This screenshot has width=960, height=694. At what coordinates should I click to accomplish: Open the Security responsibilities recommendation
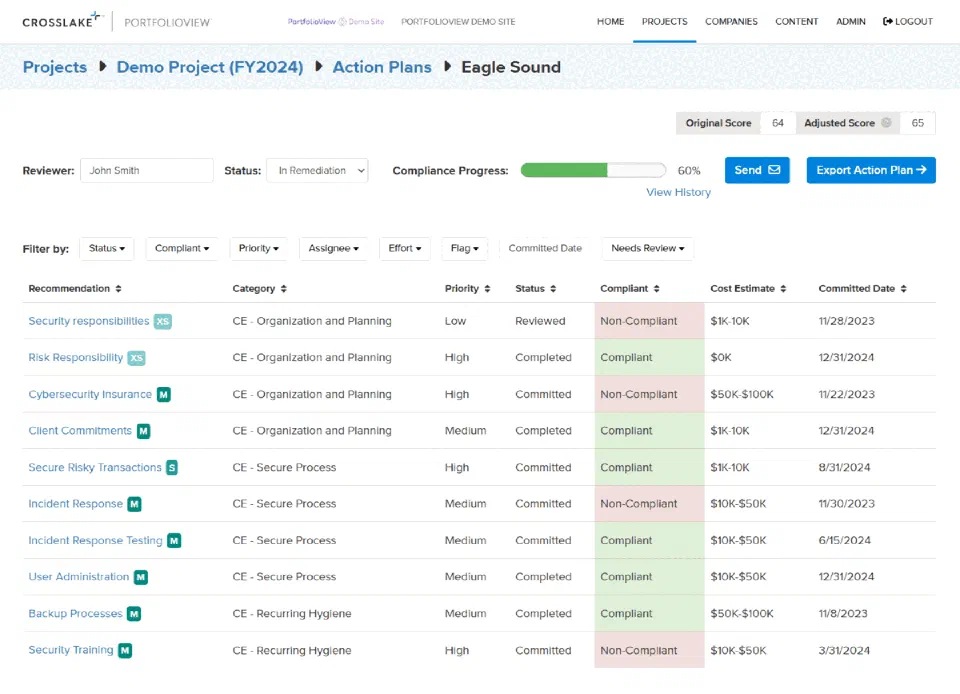[x=89, y=321]
